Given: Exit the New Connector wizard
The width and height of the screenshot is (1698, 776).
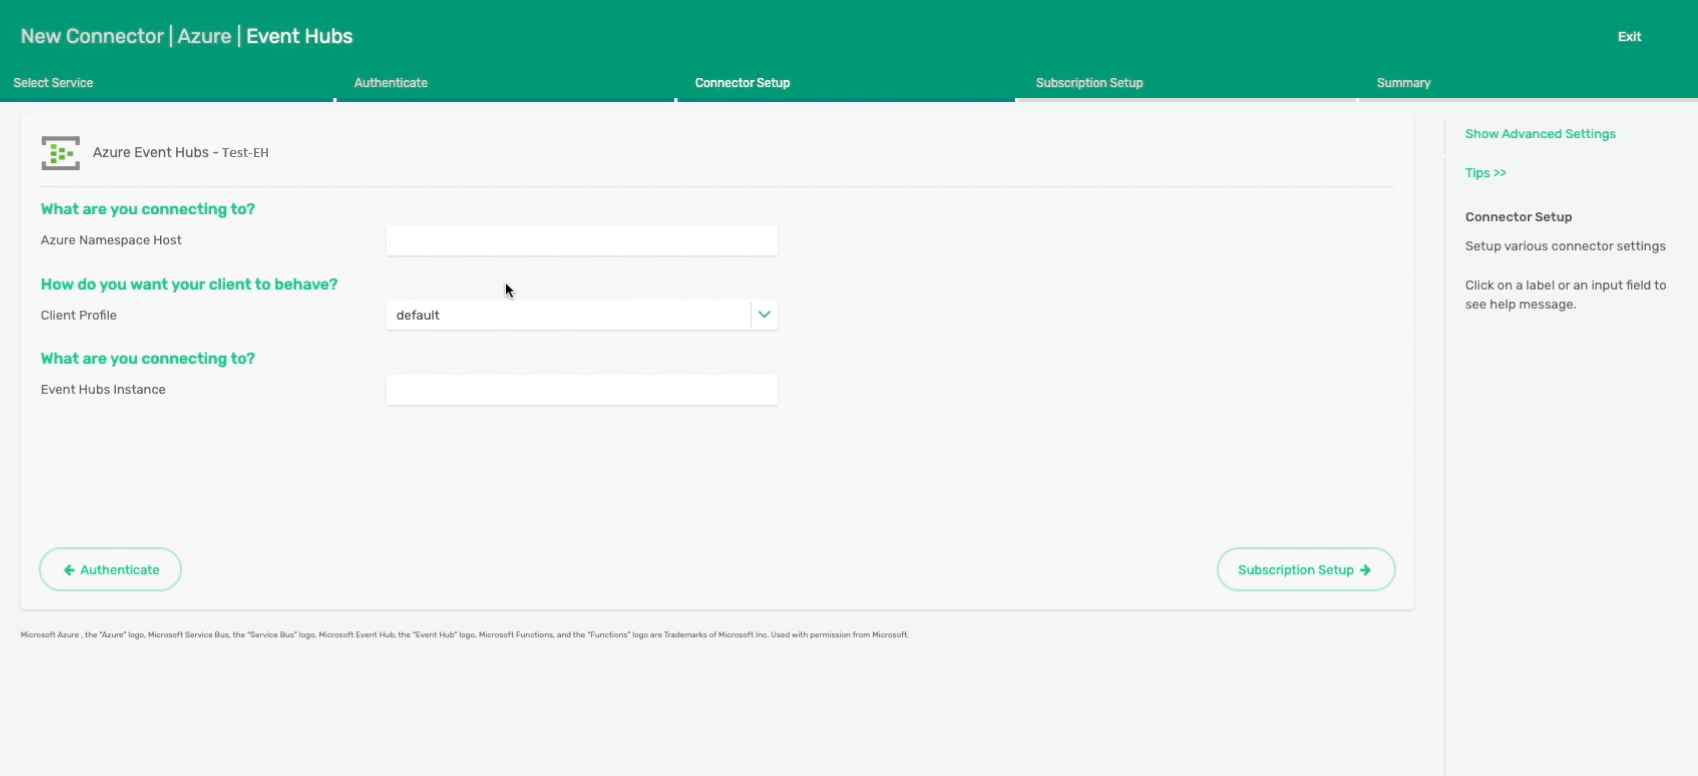Looking at the screenshot, I should pos(1629,36).
